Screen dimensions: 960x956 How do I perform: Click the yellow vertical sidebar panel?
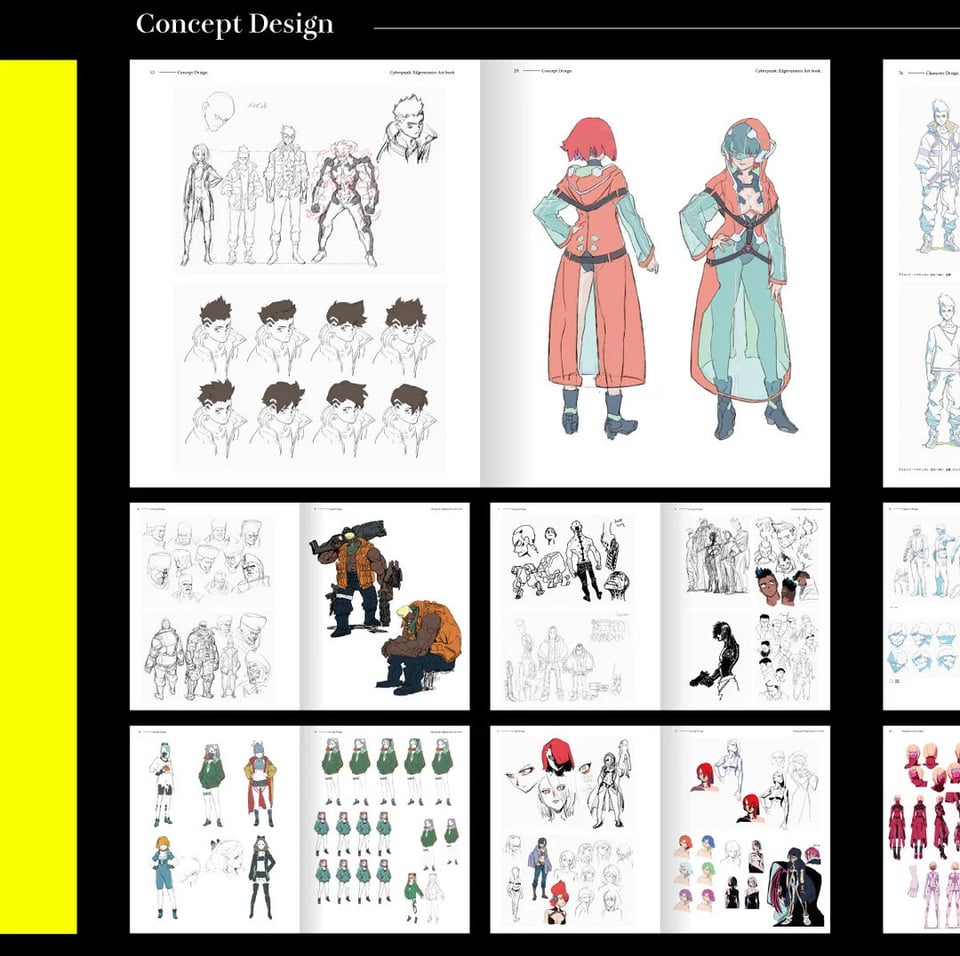tap(38, 496)
